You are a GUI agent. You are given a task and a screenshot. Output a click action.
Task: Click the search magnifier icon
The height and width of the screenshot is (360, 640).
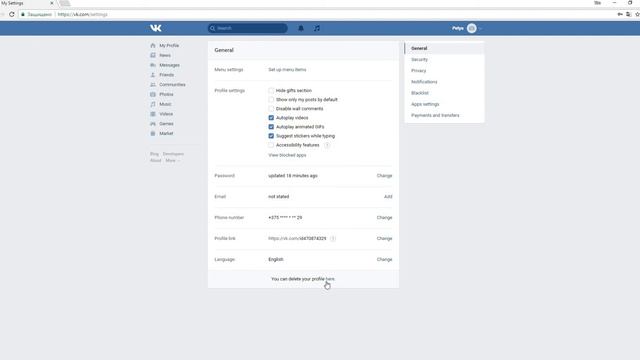click(x=212, y=28)
